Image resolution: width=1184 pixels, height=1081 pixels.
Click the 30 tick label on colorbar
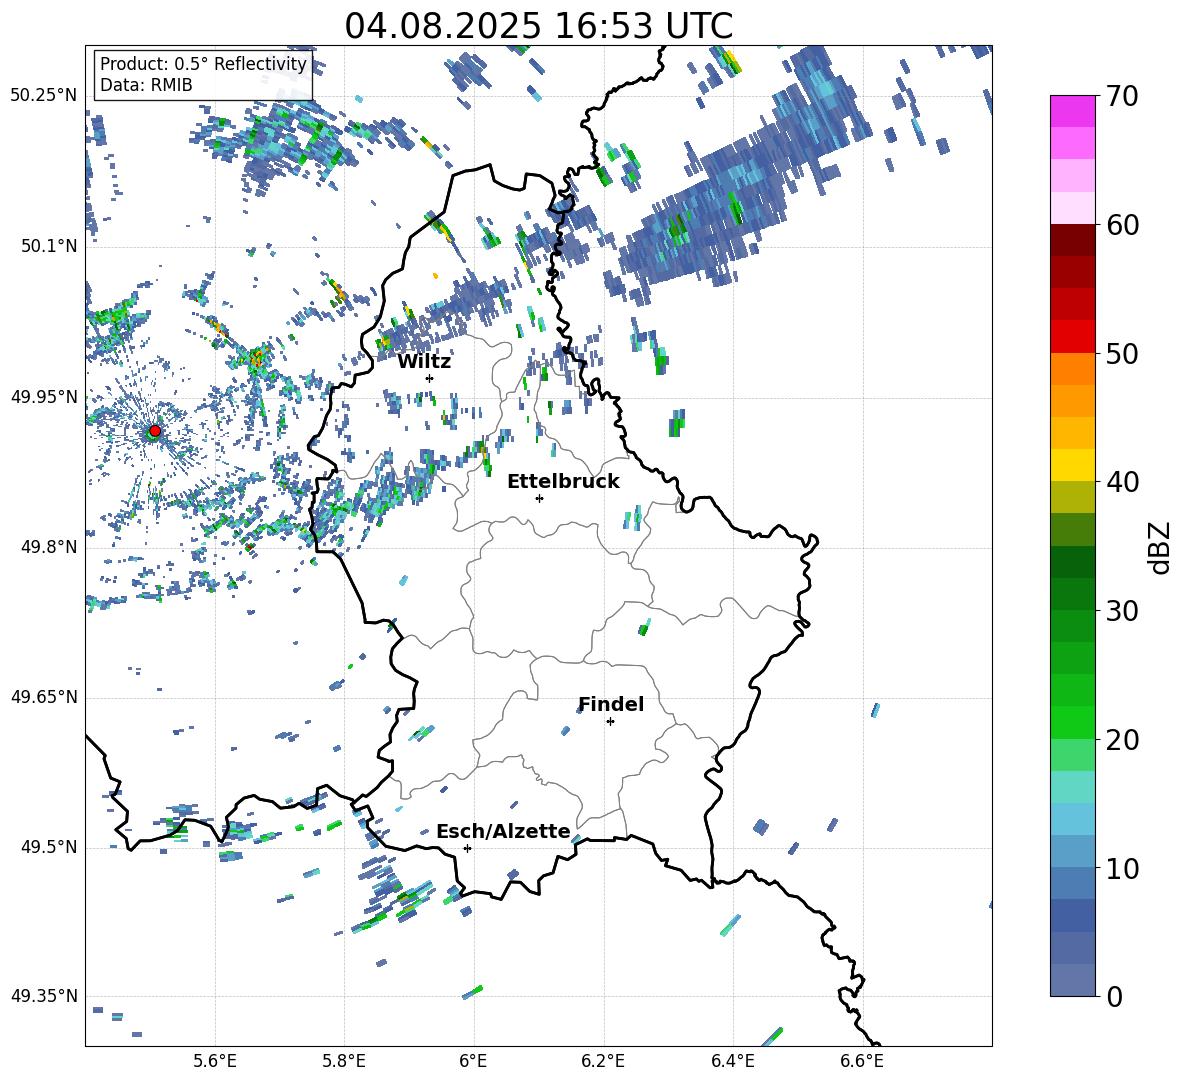tap(1122, 611)
